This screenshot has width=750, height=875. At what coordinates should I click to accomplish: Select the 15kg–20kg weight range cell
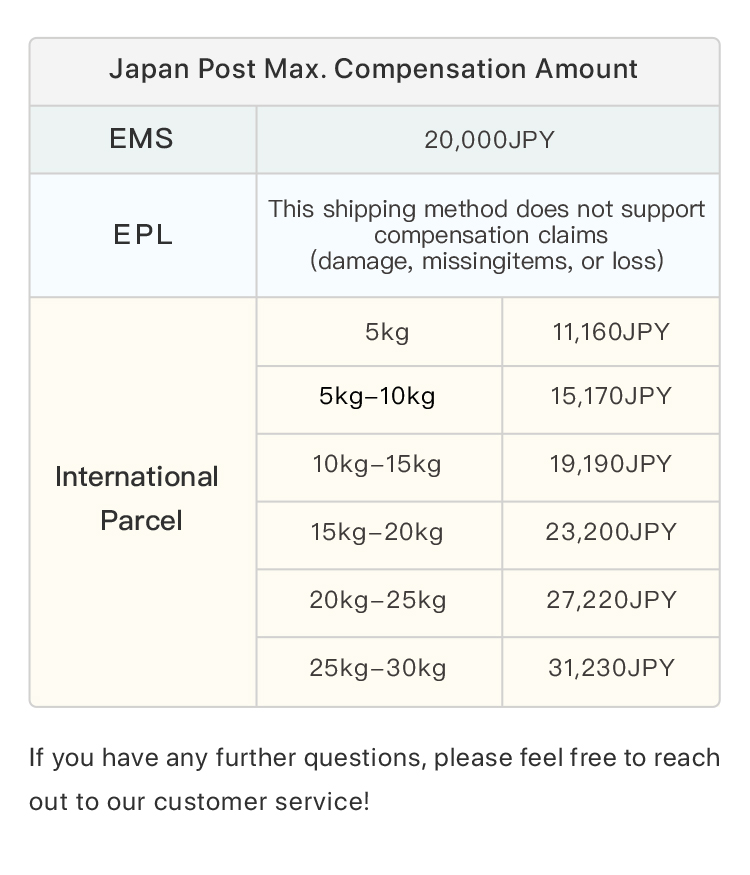pos(377,532)
